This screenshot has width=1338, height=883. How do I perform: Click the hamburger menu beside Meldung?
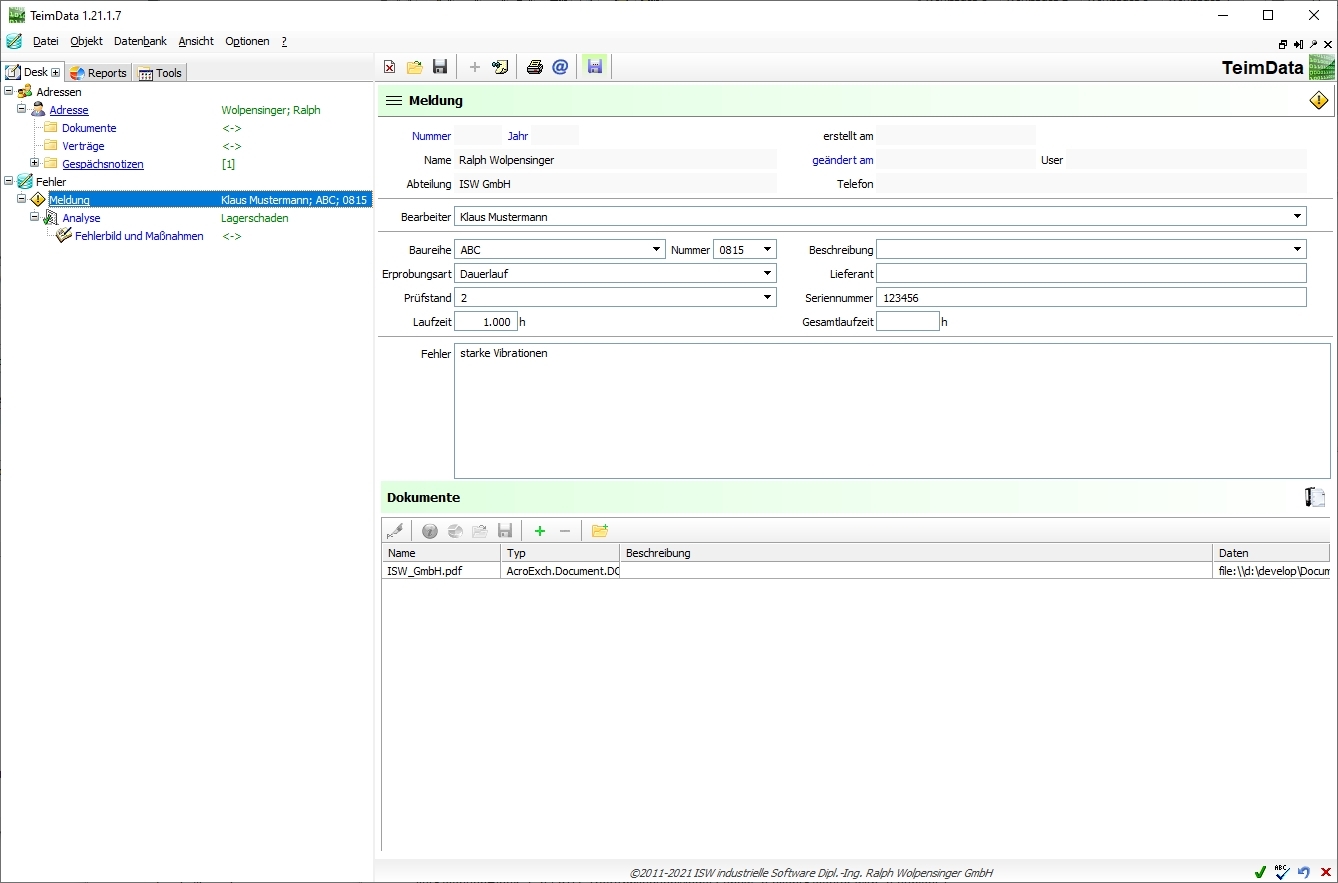coord(394,101)
